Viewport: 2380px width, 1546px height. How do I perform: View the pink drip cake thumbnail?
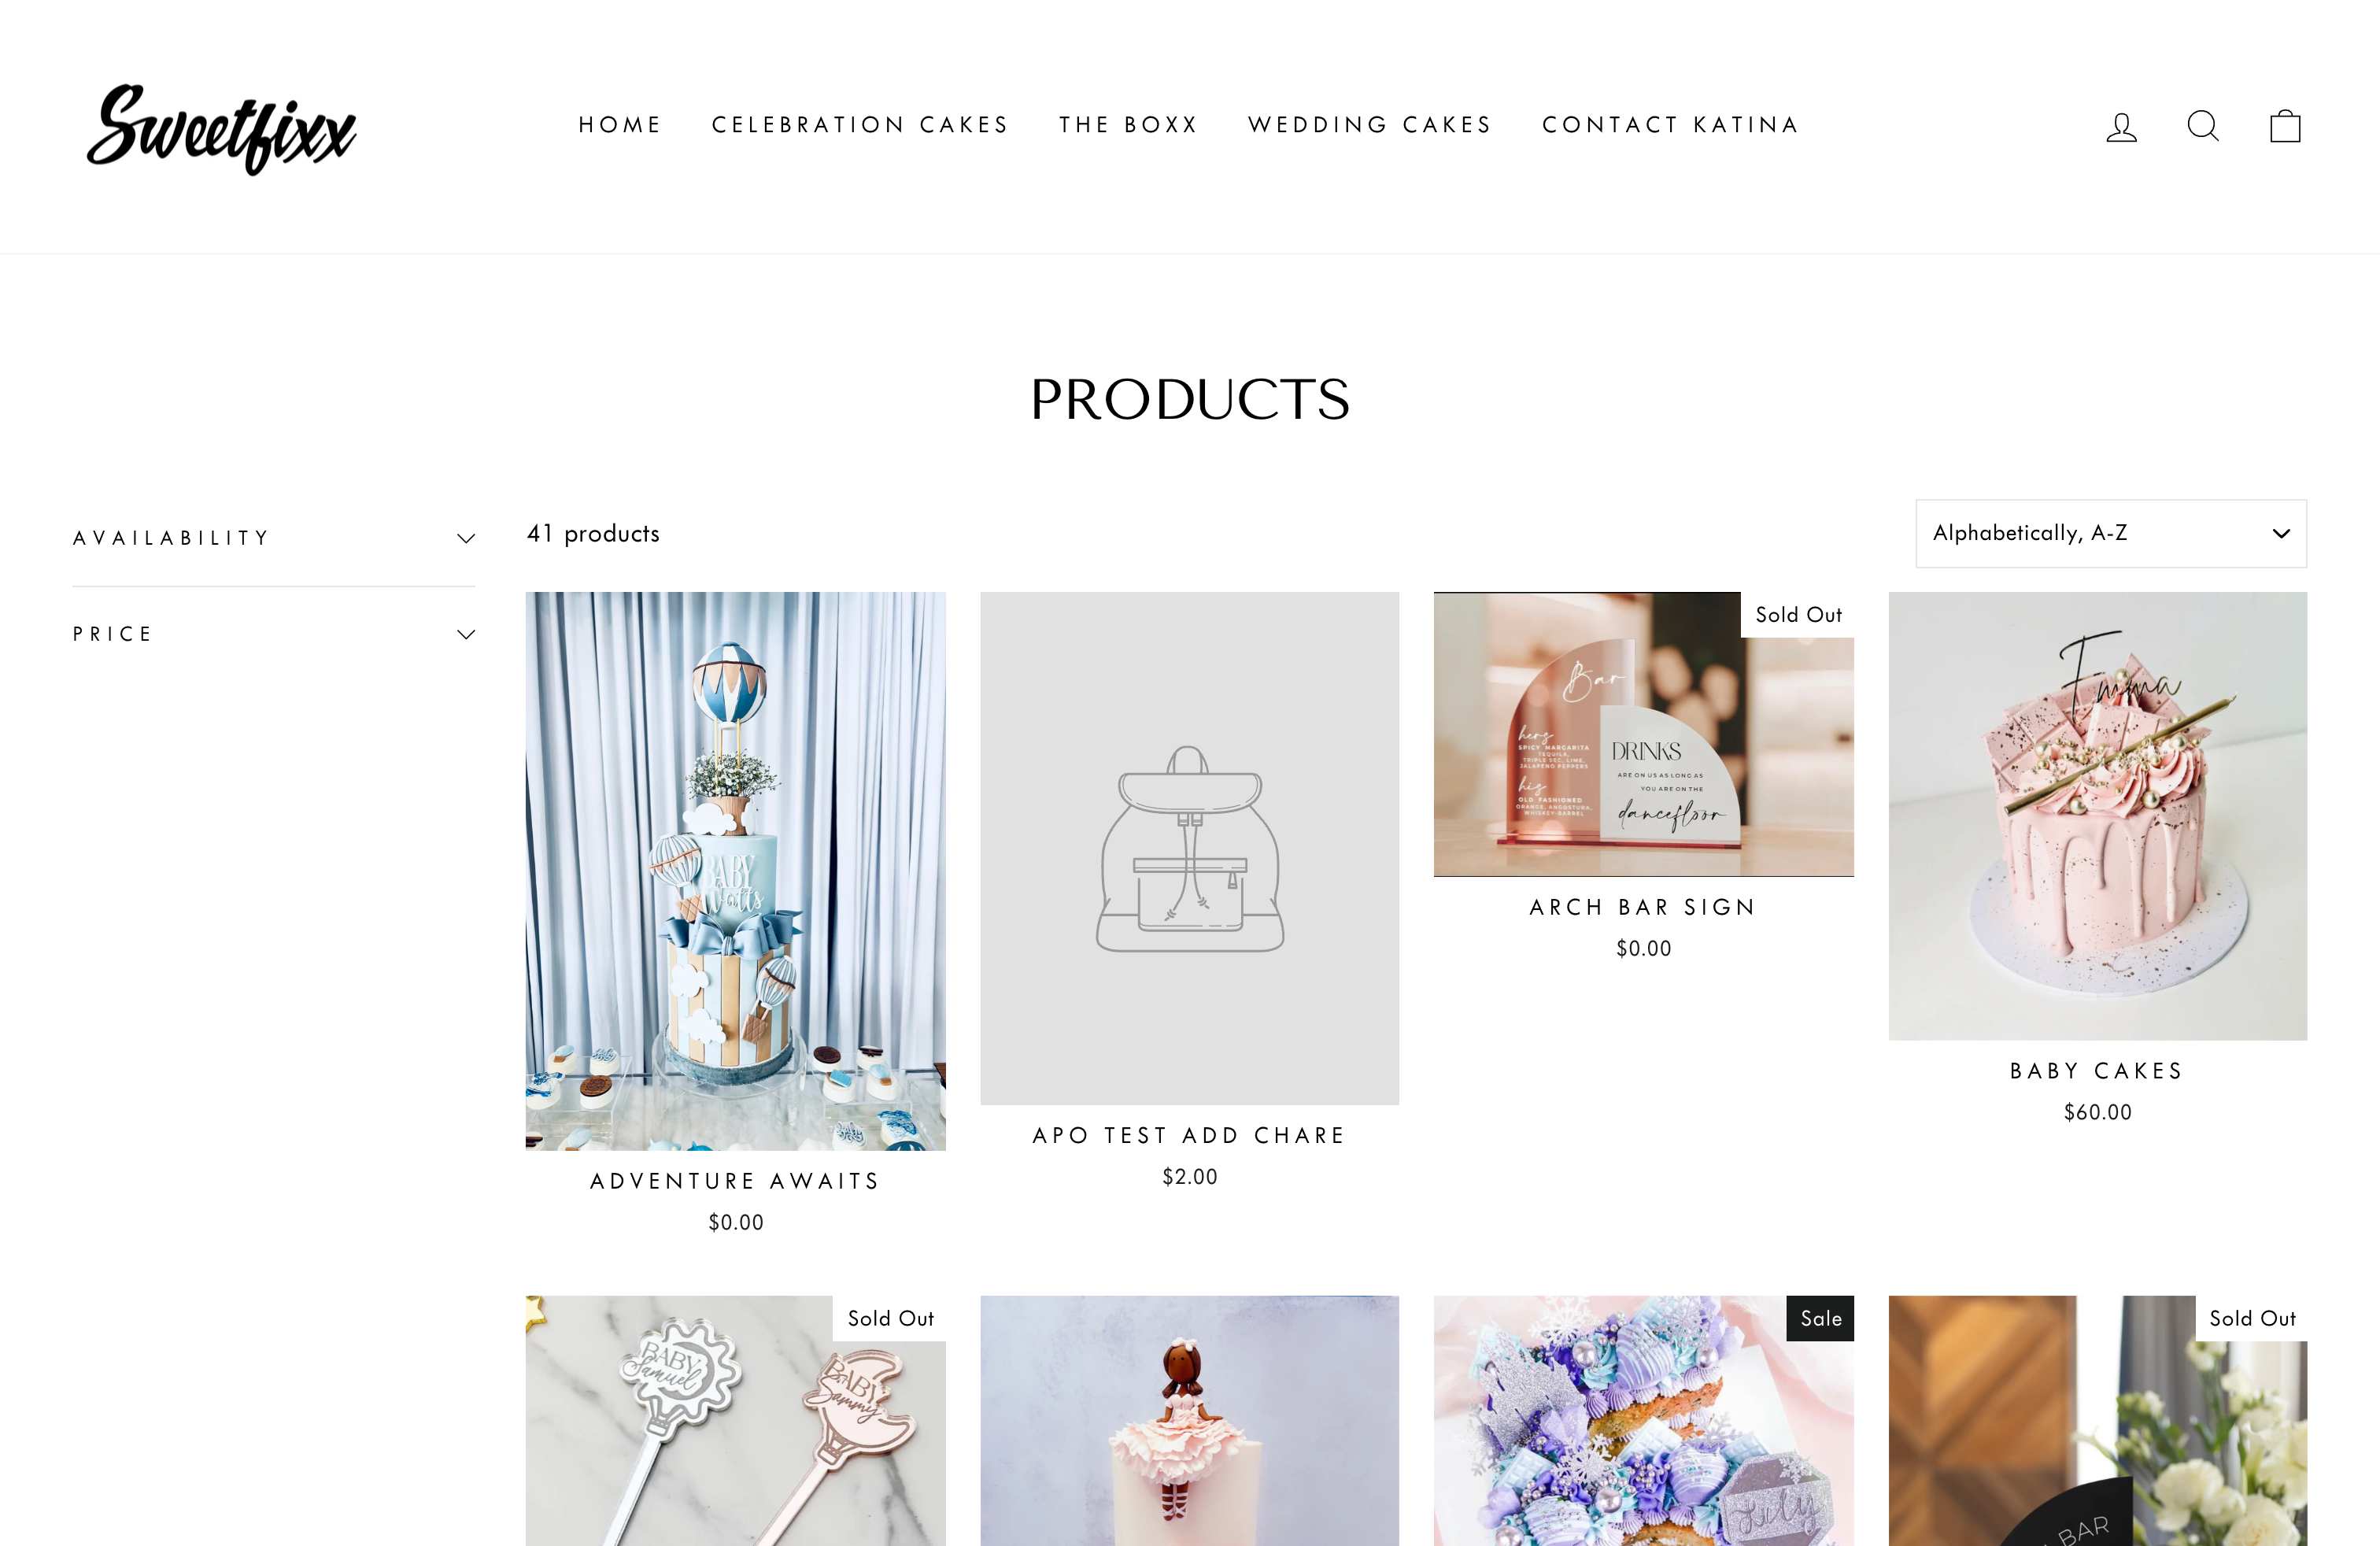pyautogui.click(x=2097, y=816)
